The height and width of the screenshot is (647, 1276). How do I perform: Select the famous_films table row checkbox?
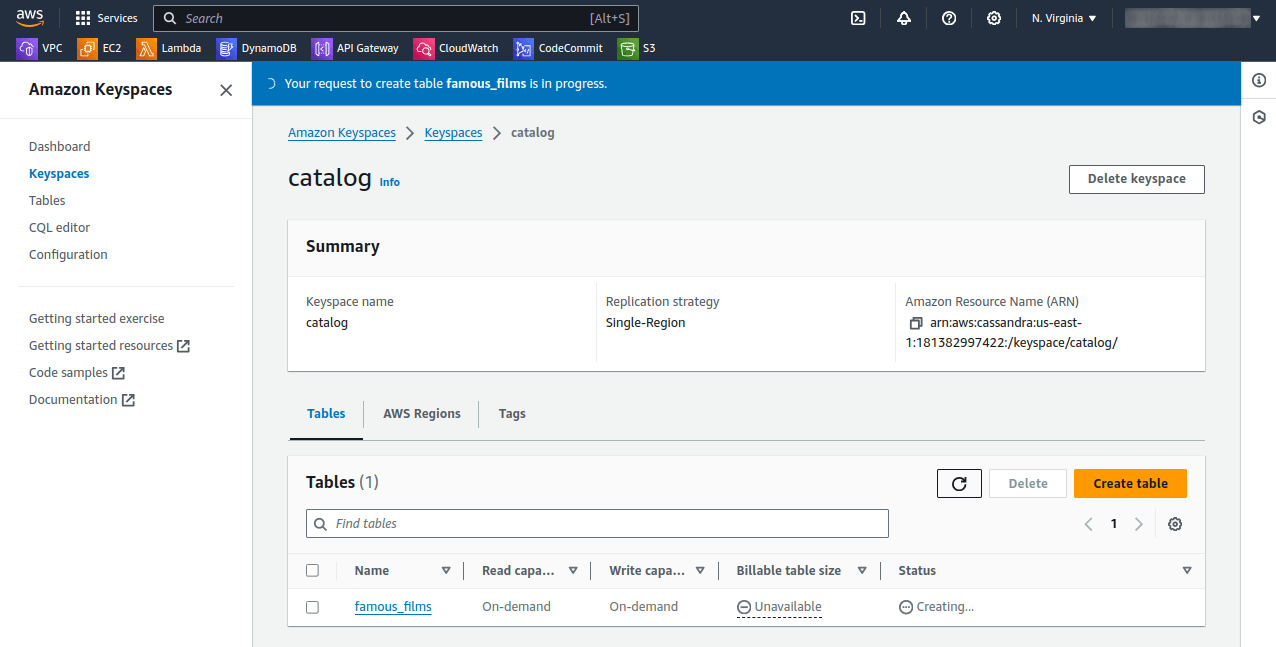(x=312, y=606)
